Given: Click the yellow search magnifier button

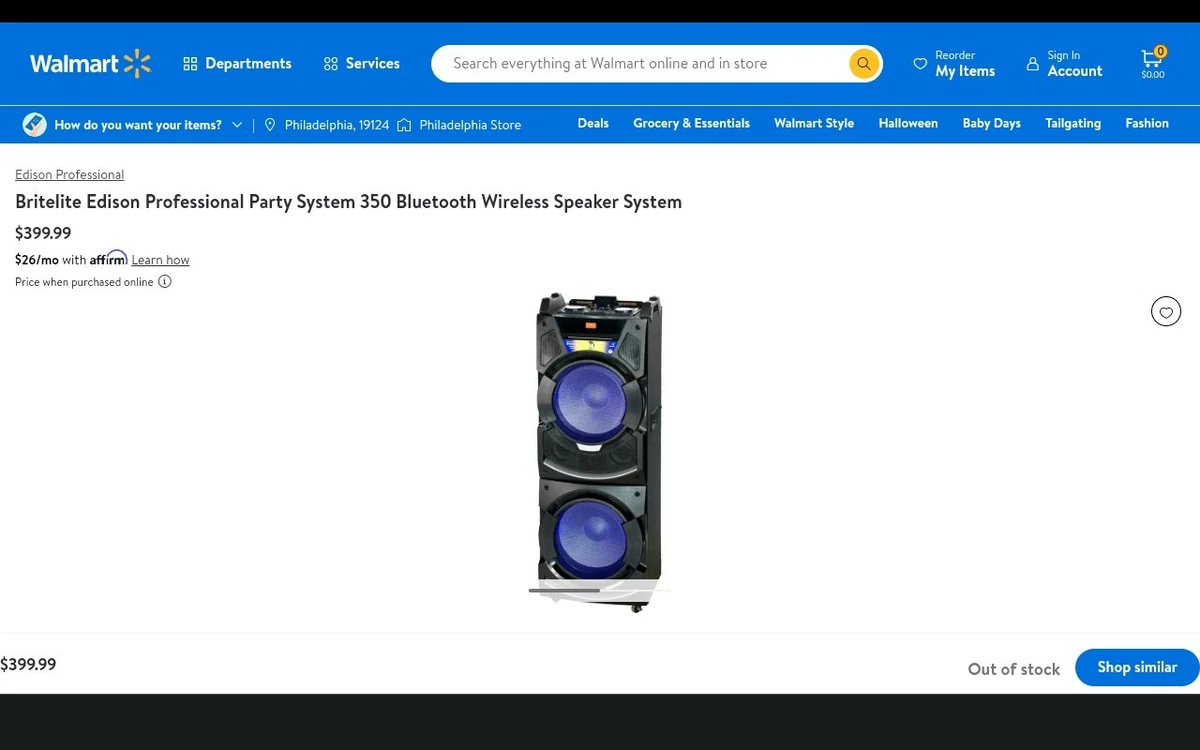Looking at the screenshot, I should (x=864, y=64).
